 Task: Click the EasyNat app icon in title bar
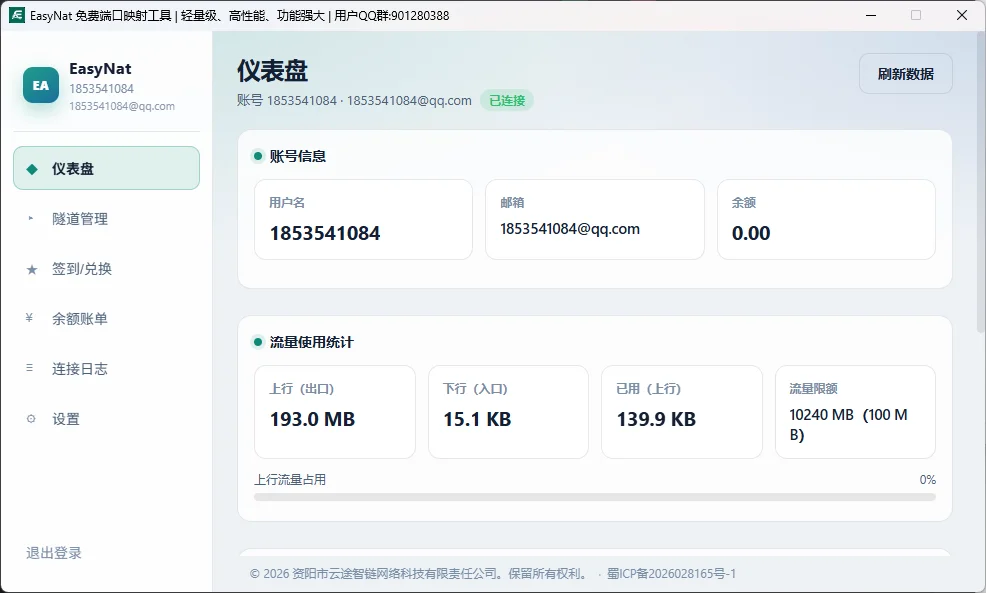click(16, 15)
